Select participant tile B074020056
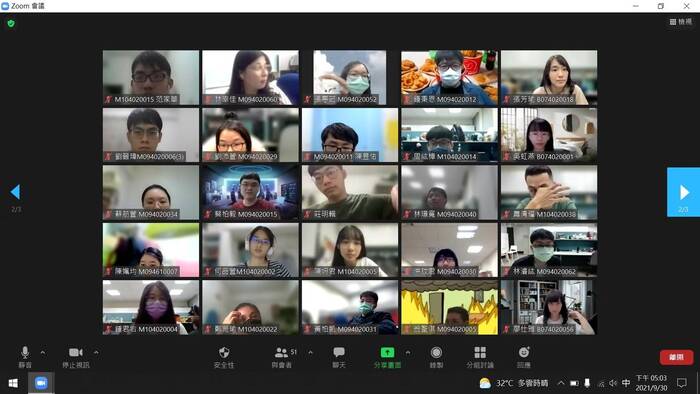 click(x=549, y=307)
